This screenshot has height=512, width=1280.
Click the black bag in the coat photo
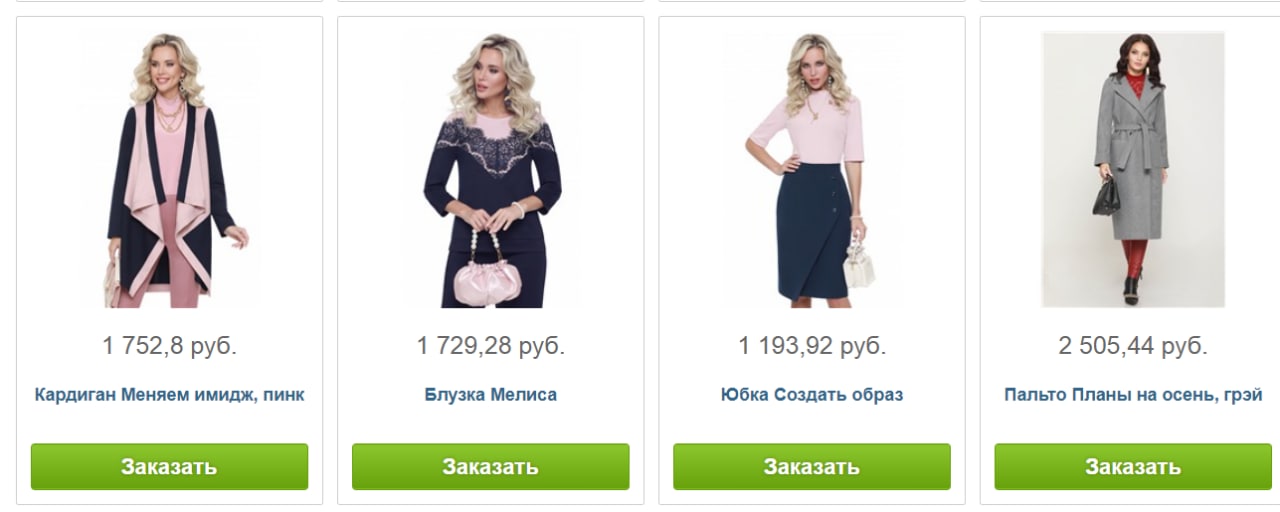click(x=1106, y=195)
